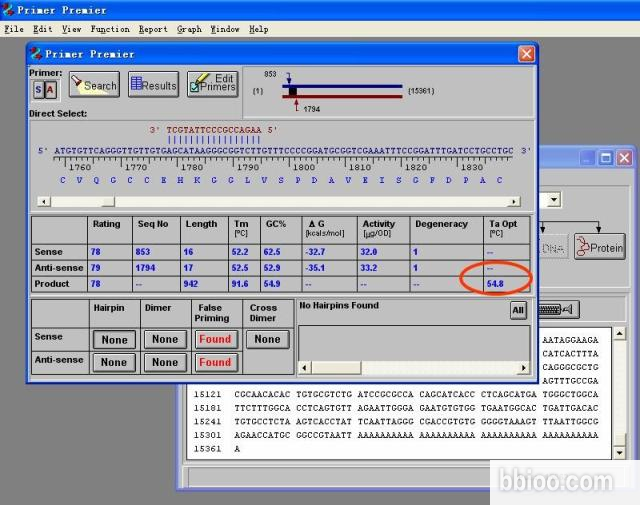Click left arrow of hairpin panel scrollbar
The height and width of the screenshot is (505, 640).
coord(304,368)
